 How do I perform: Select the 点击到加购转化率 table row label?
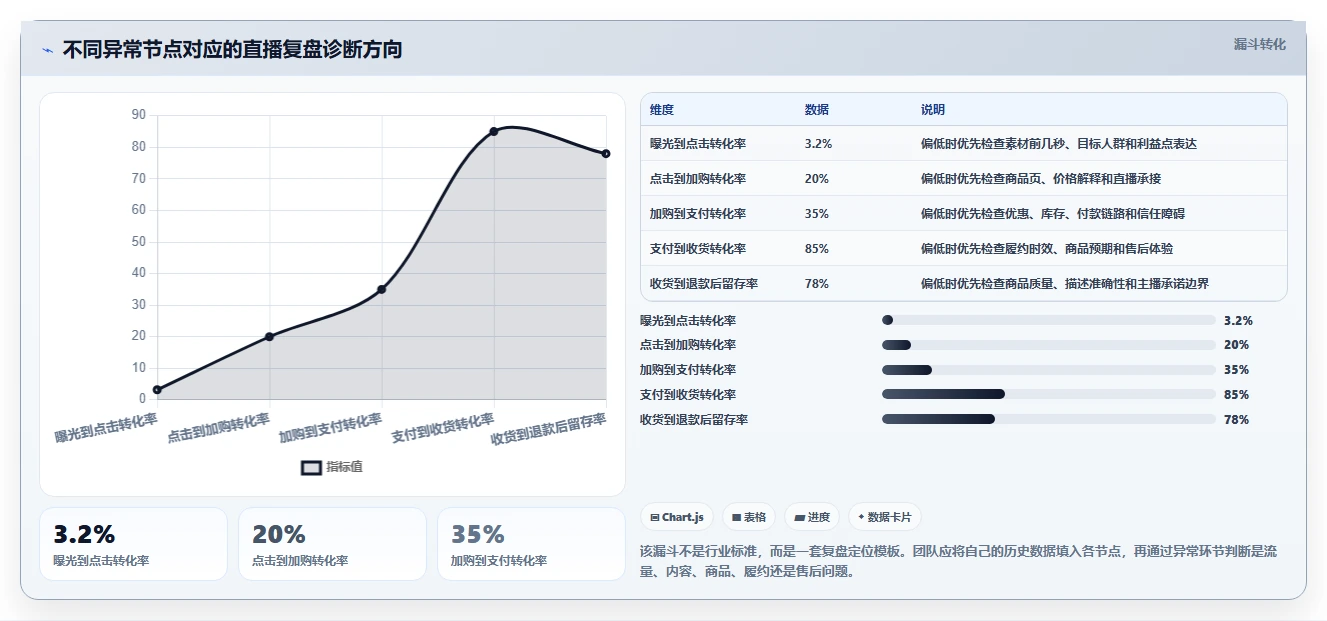tap(698, 179)
